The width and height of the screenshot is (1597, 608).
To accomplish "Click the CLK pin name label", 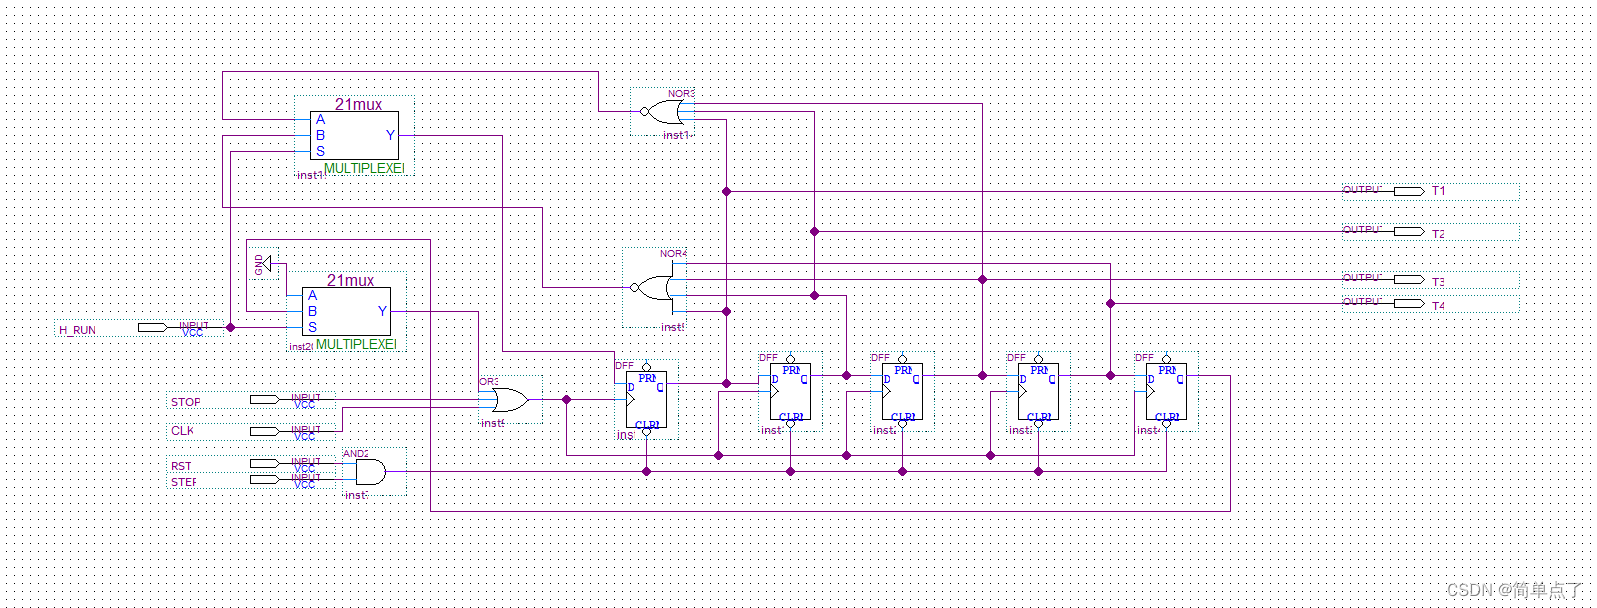I will [x=182, y=431].
